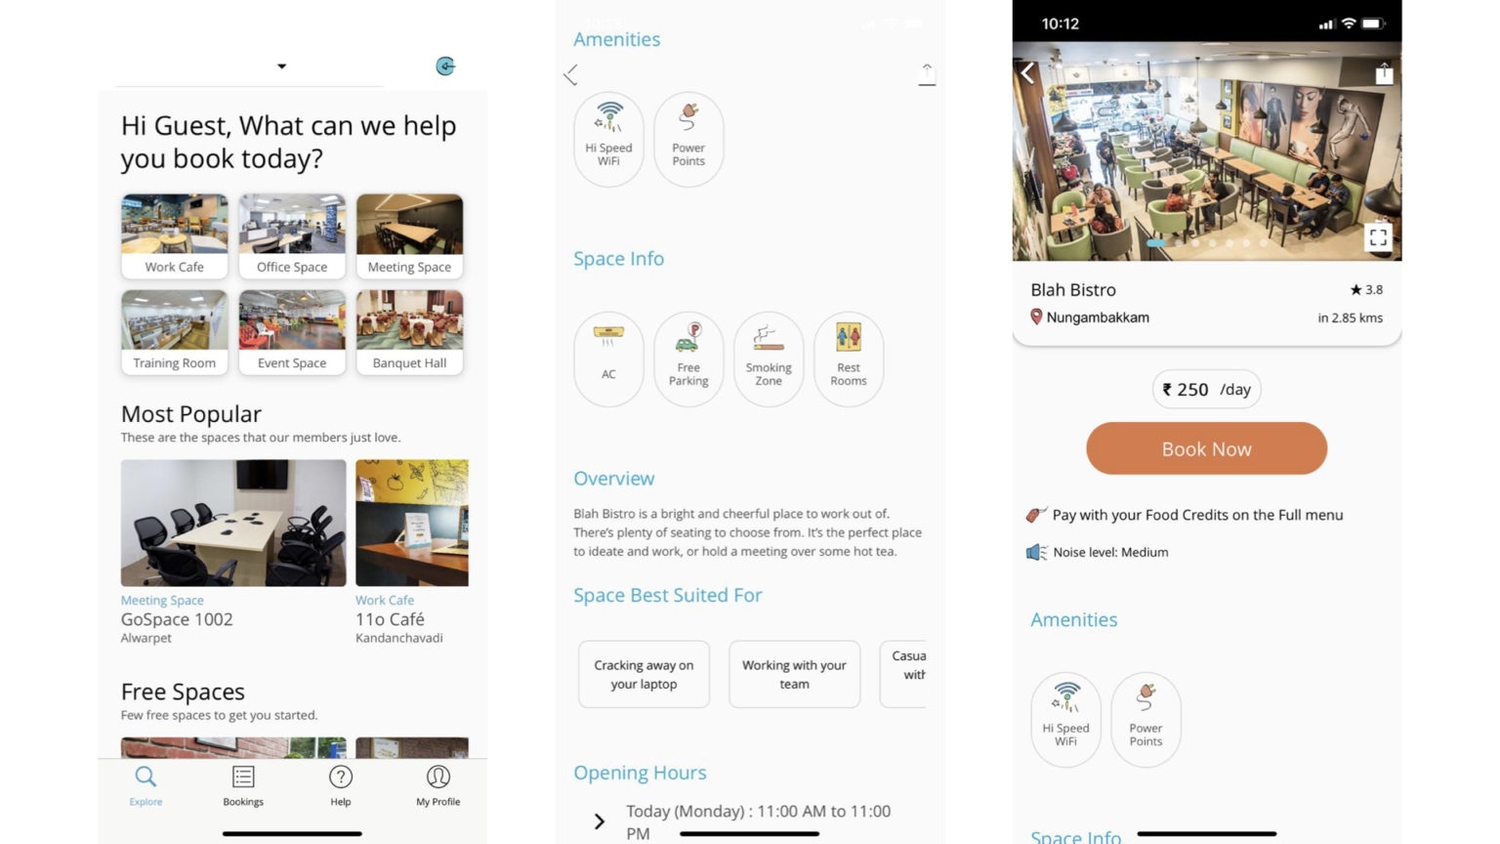Viewport: 1500px width, 844px height.
Task: Choose the Banquet Hall category tile
Action: 409,332
